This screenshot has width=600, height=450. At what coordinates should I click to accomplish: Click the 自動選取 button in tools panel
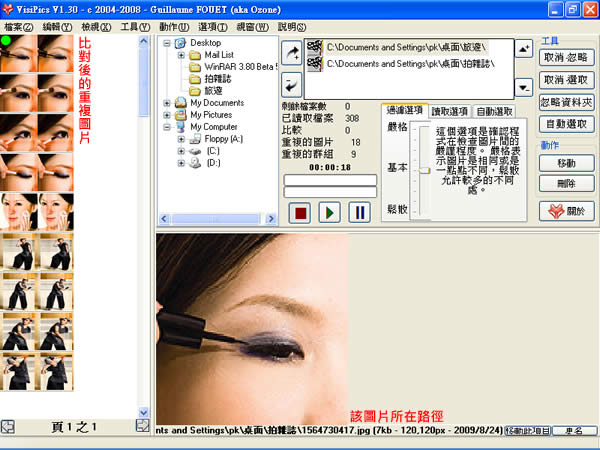click(x=566, y=124)
